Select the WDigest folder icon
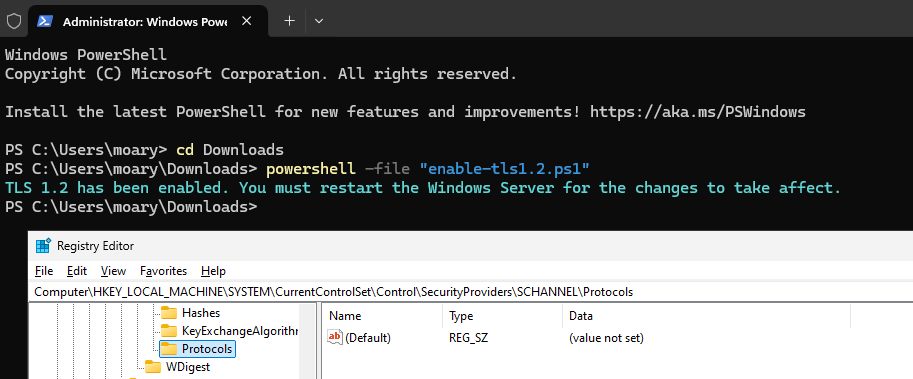The width and height of the screenshot is (913, 379). 153,367
